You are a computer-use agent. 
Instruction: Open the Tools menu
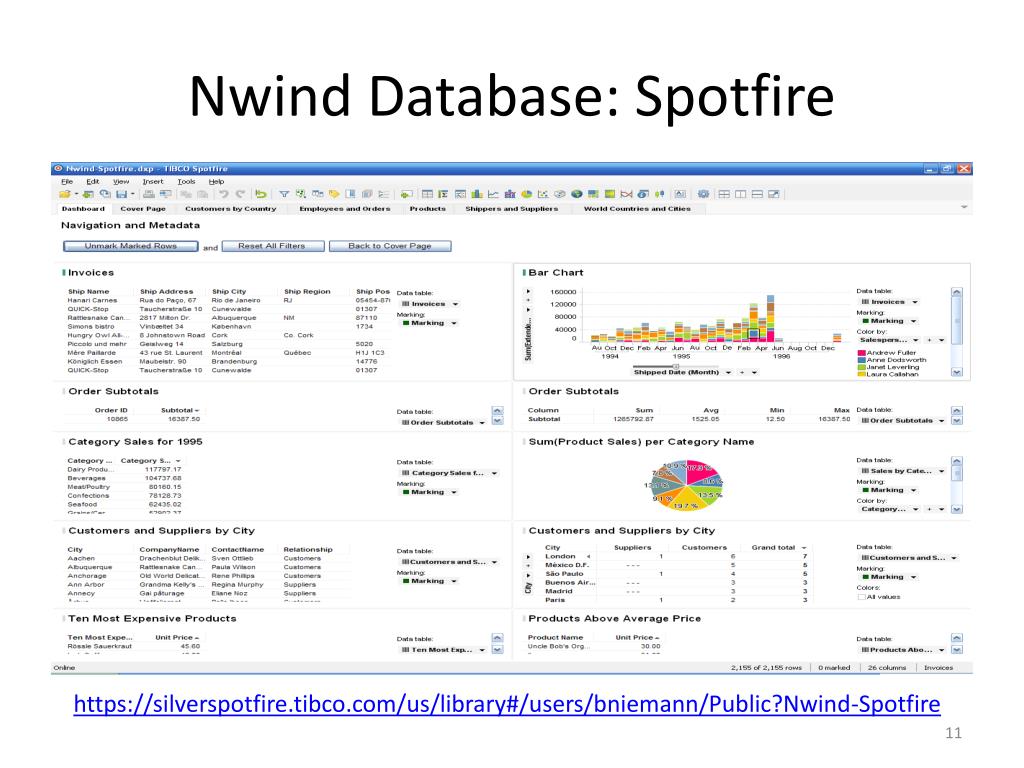click(x=186, y=182)
